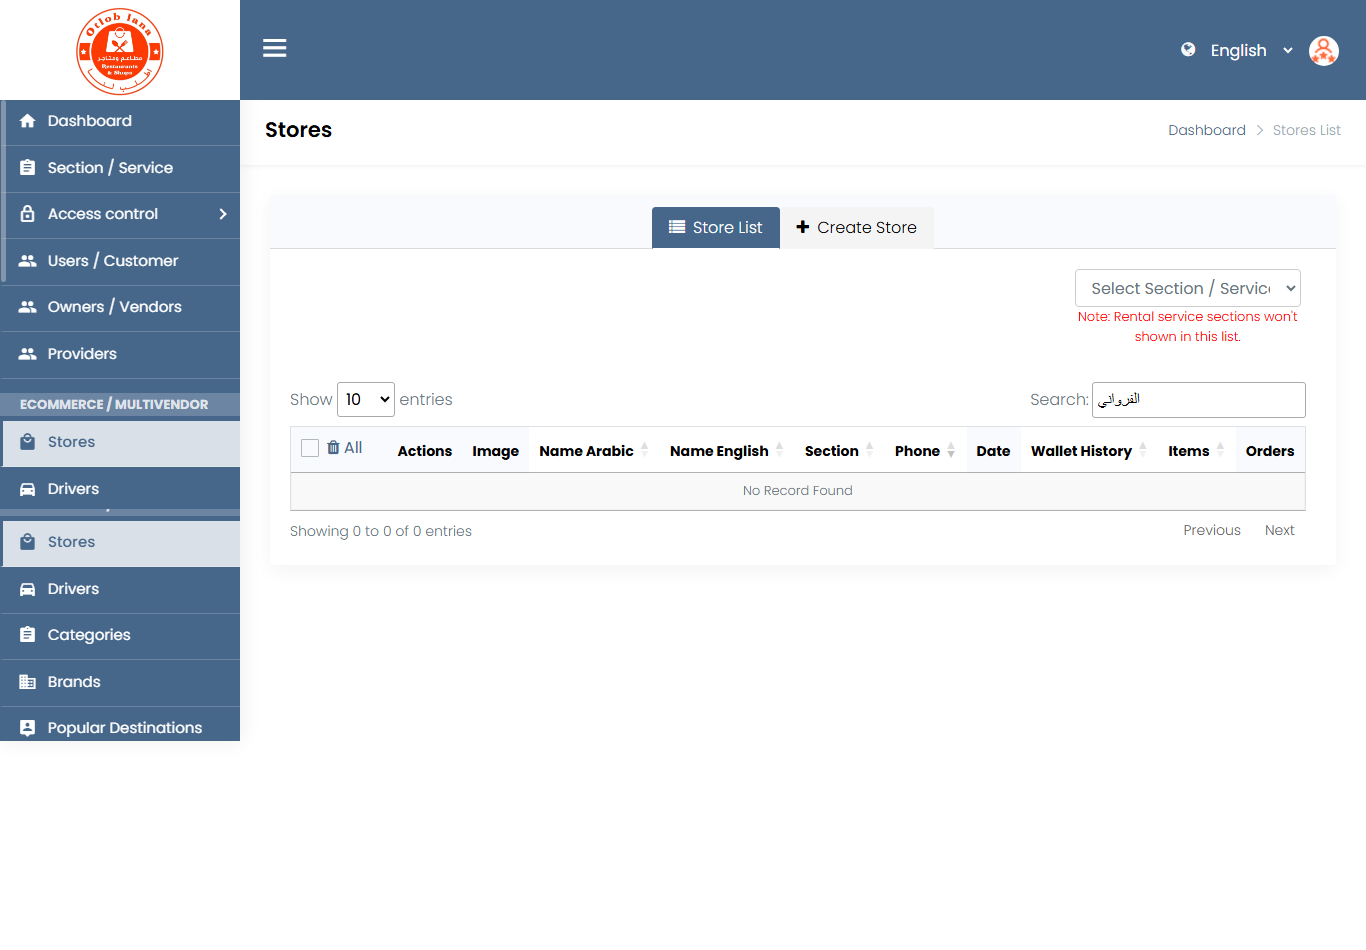
Task: Switch to the Create Store tab
Action: pyautogui.click(x=856, y=228)
